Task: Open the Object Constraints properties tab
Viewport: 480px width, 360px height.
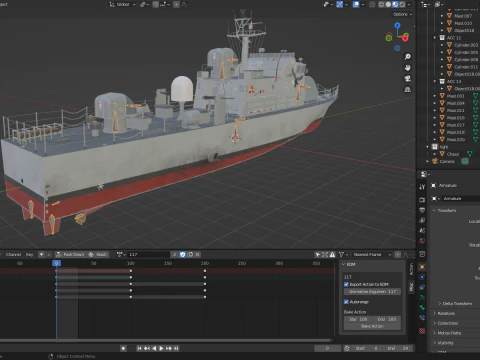Action: pyautogui.click(x=422, y=287)
